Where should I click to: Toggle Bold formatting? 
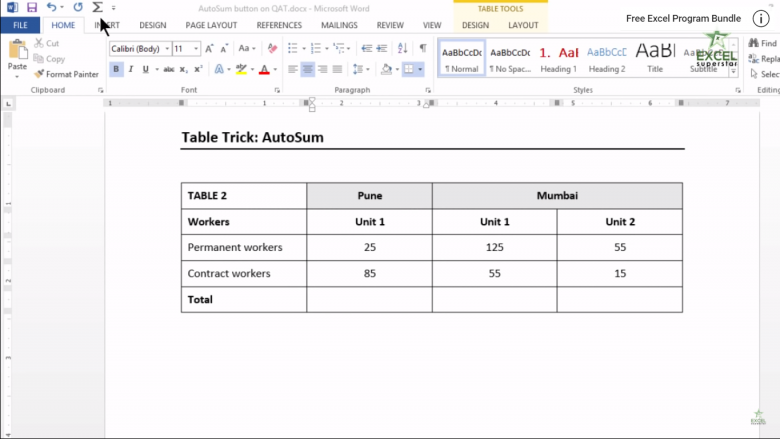pyautogui.click(x=116, y=69)
